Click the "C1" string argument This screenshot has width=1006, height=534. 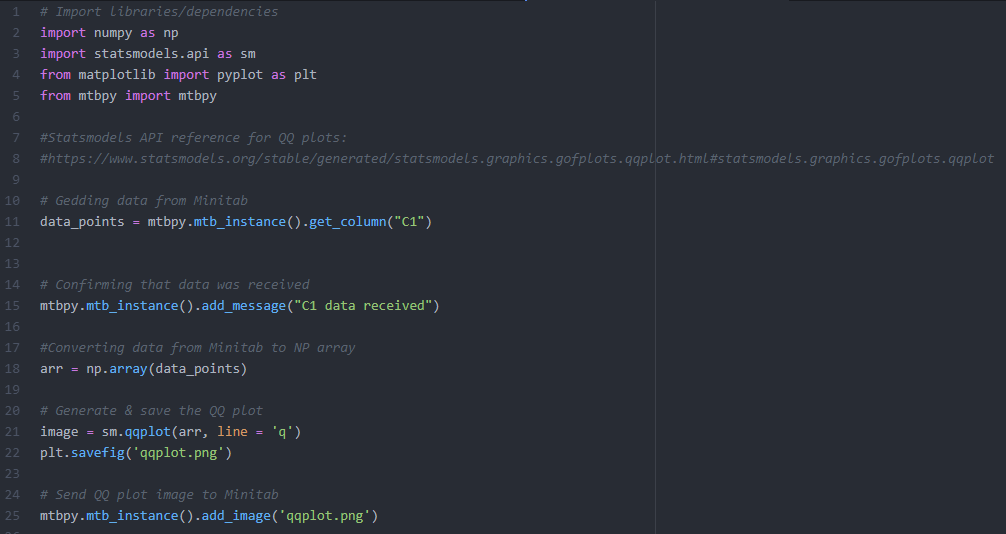pyautogui.click(x=413, y=221)
